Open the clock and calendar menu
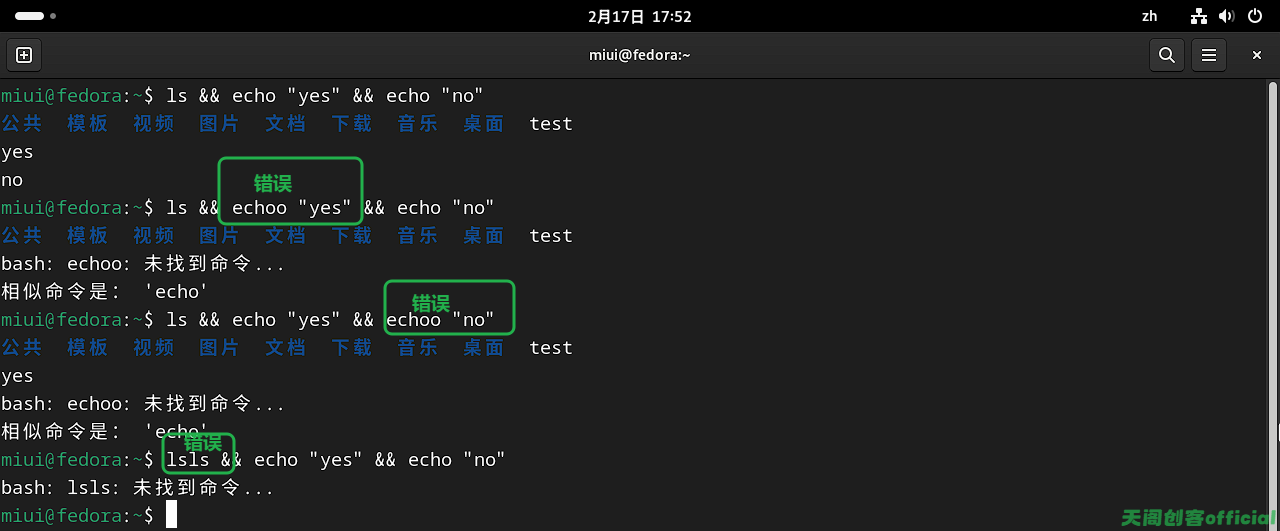This screenshot has height=531, width=1280. click(x=640, y=16)
